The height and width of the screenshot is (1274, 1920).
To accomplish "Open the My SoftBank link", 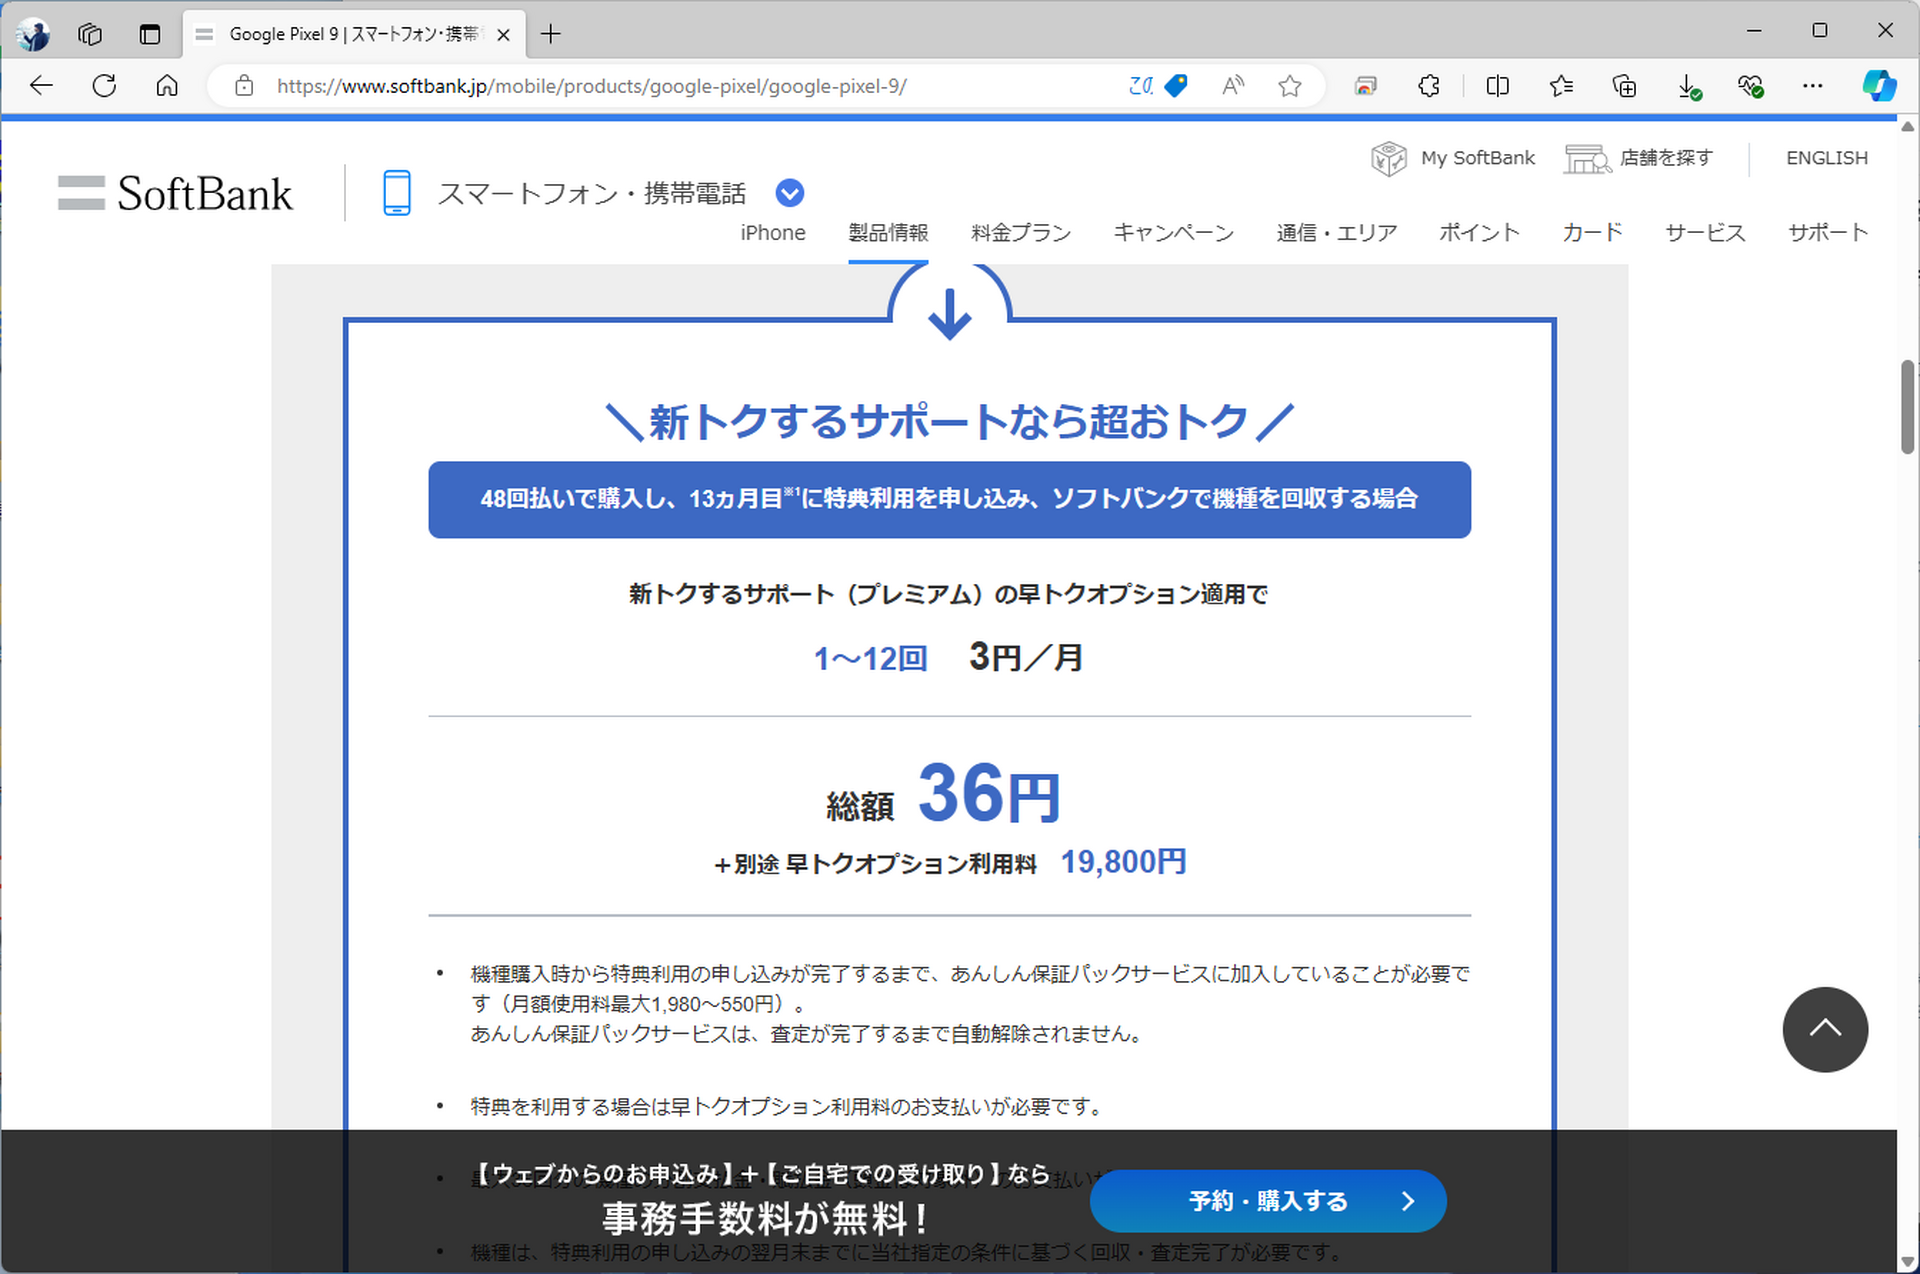I will [x=1453, y=158].
